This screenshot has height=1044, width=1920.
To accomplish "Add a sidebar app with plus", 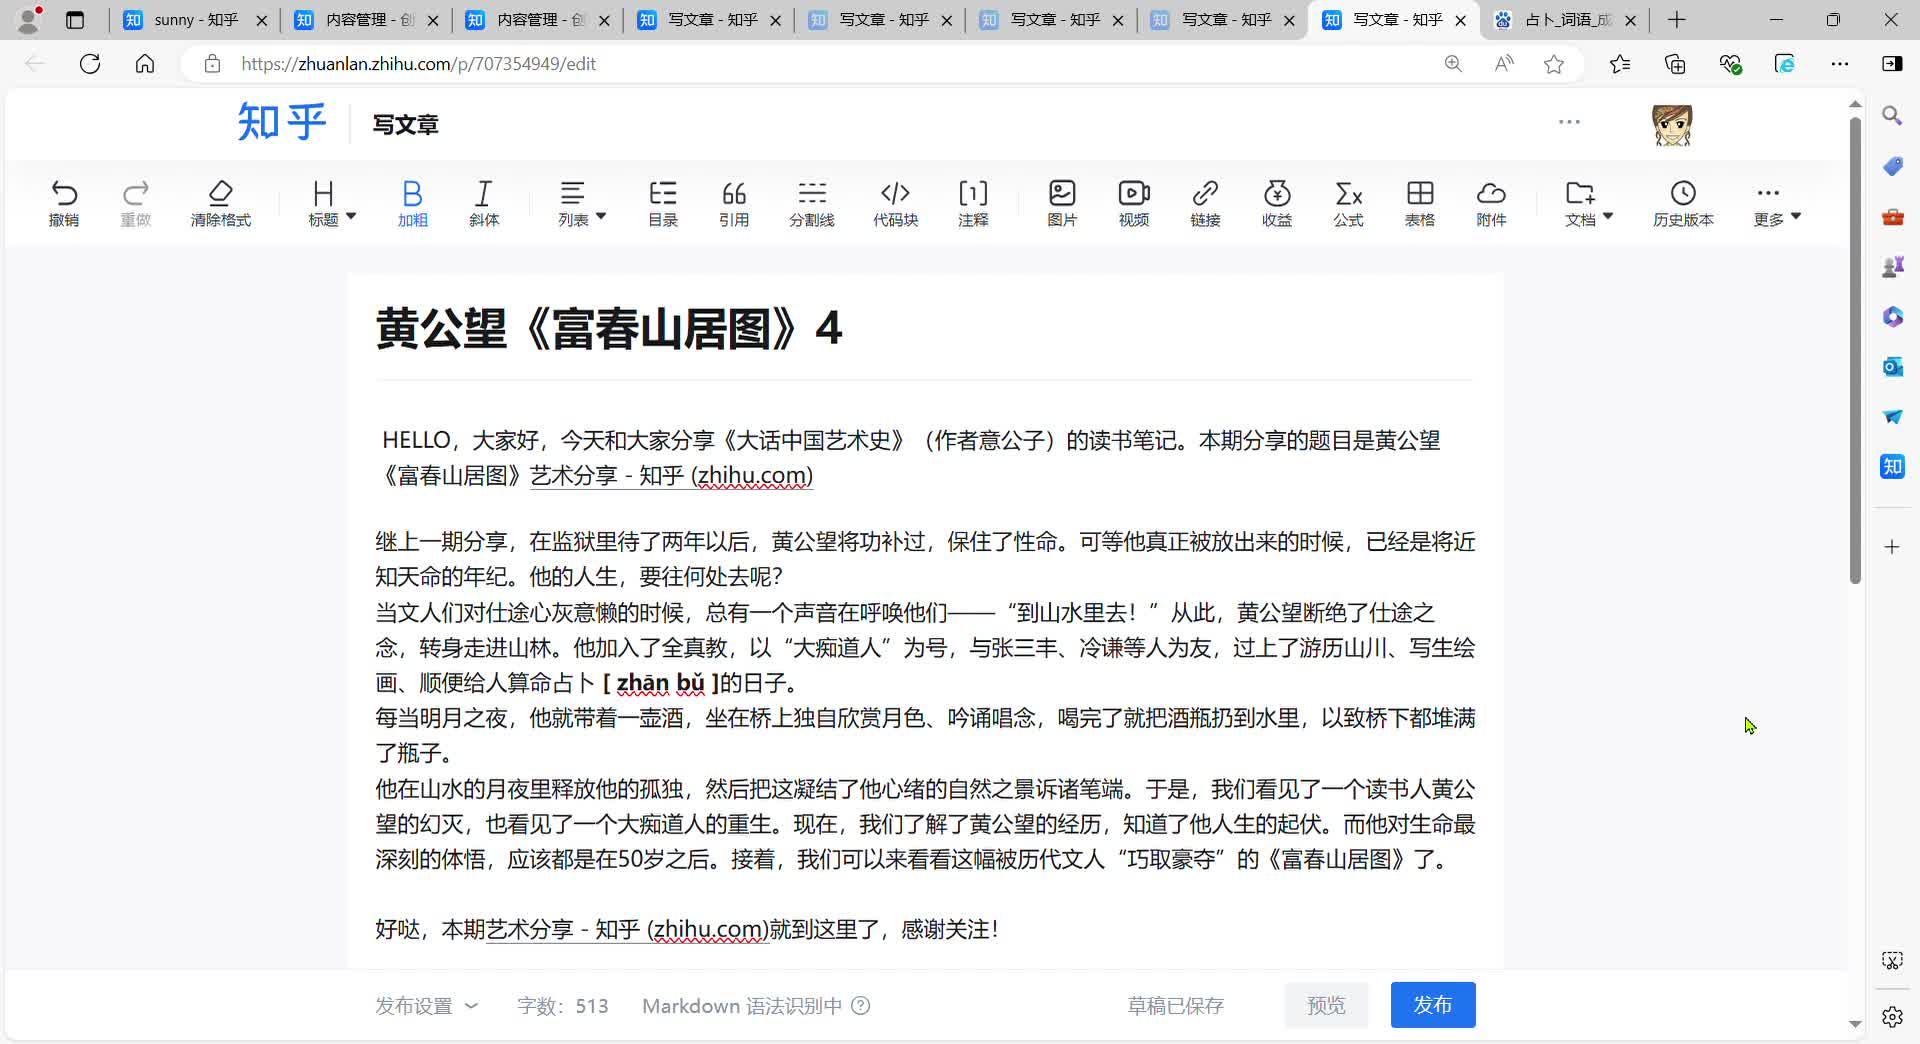I will pos(1892,547).
